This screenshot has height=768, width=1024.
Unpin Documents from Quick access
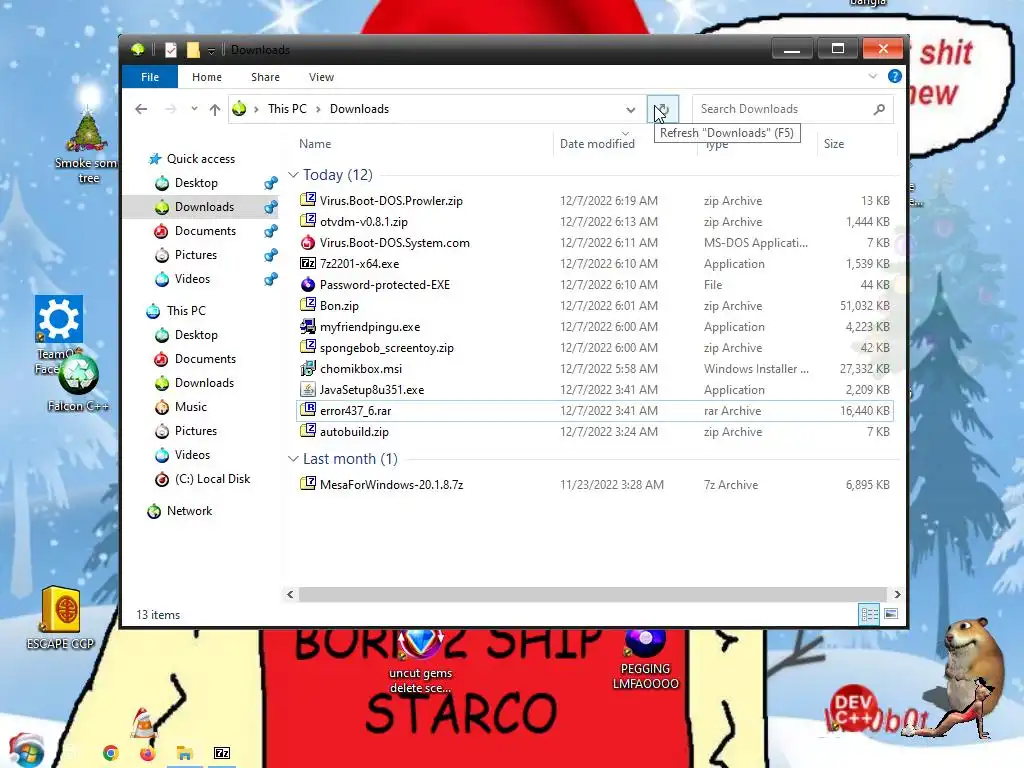pyautogui.click(x=271, y=231)
